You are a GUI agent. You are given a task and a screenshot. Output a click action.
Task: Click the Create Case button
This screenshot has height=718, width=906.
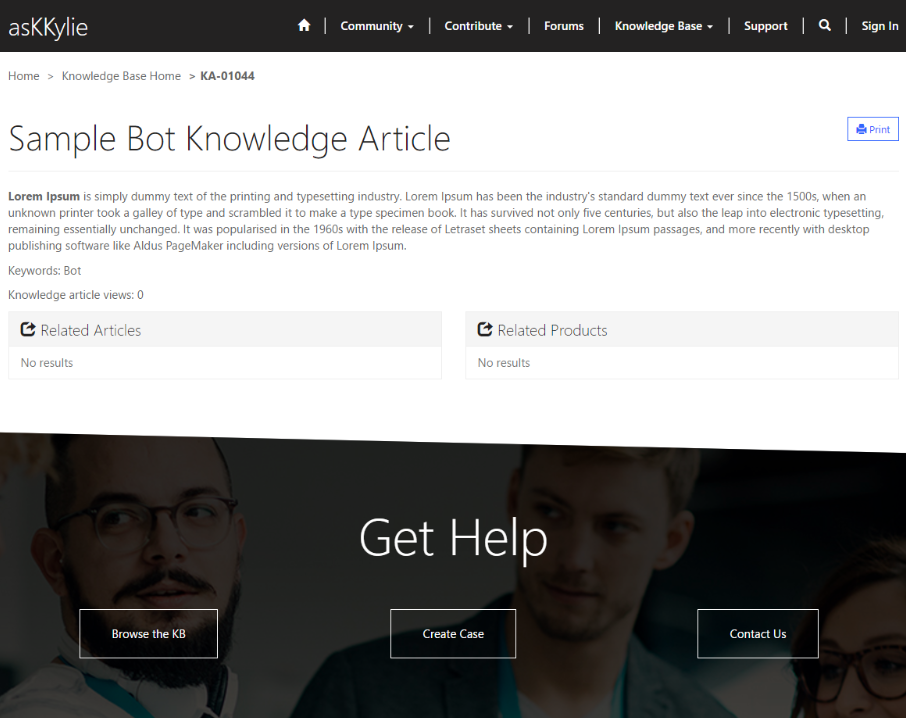tap(453, 634)
